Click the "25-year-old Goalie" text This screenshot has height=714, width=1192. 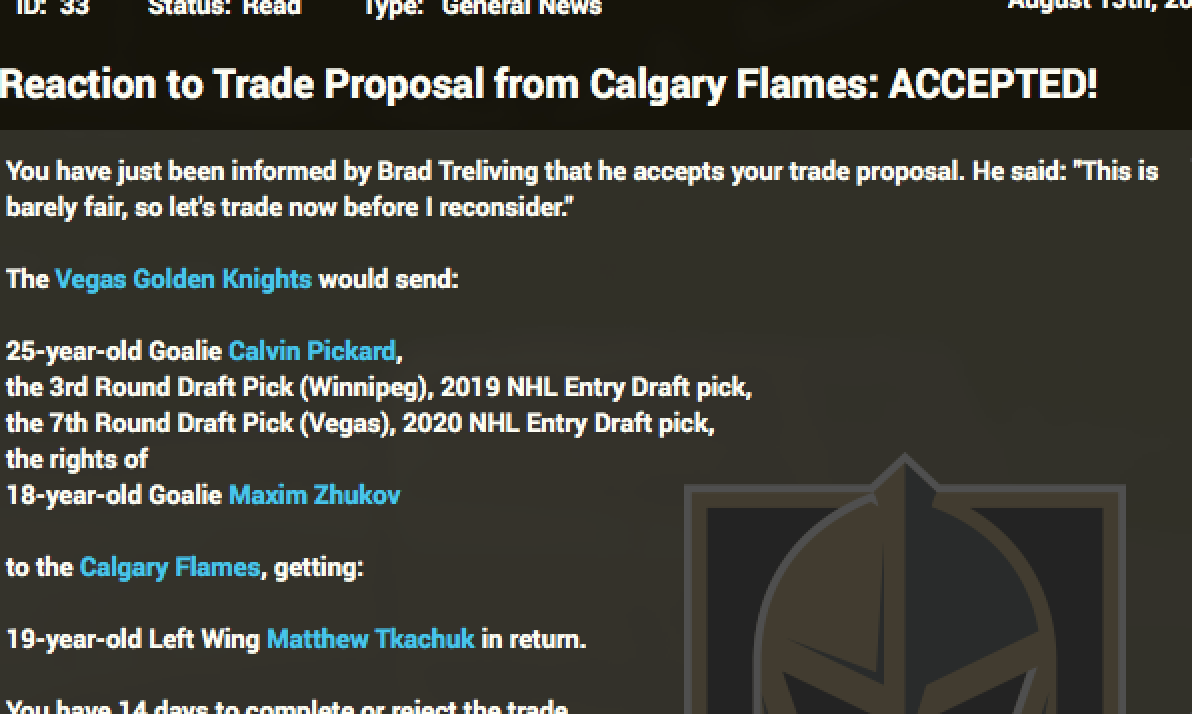click(x=115, y=351)
